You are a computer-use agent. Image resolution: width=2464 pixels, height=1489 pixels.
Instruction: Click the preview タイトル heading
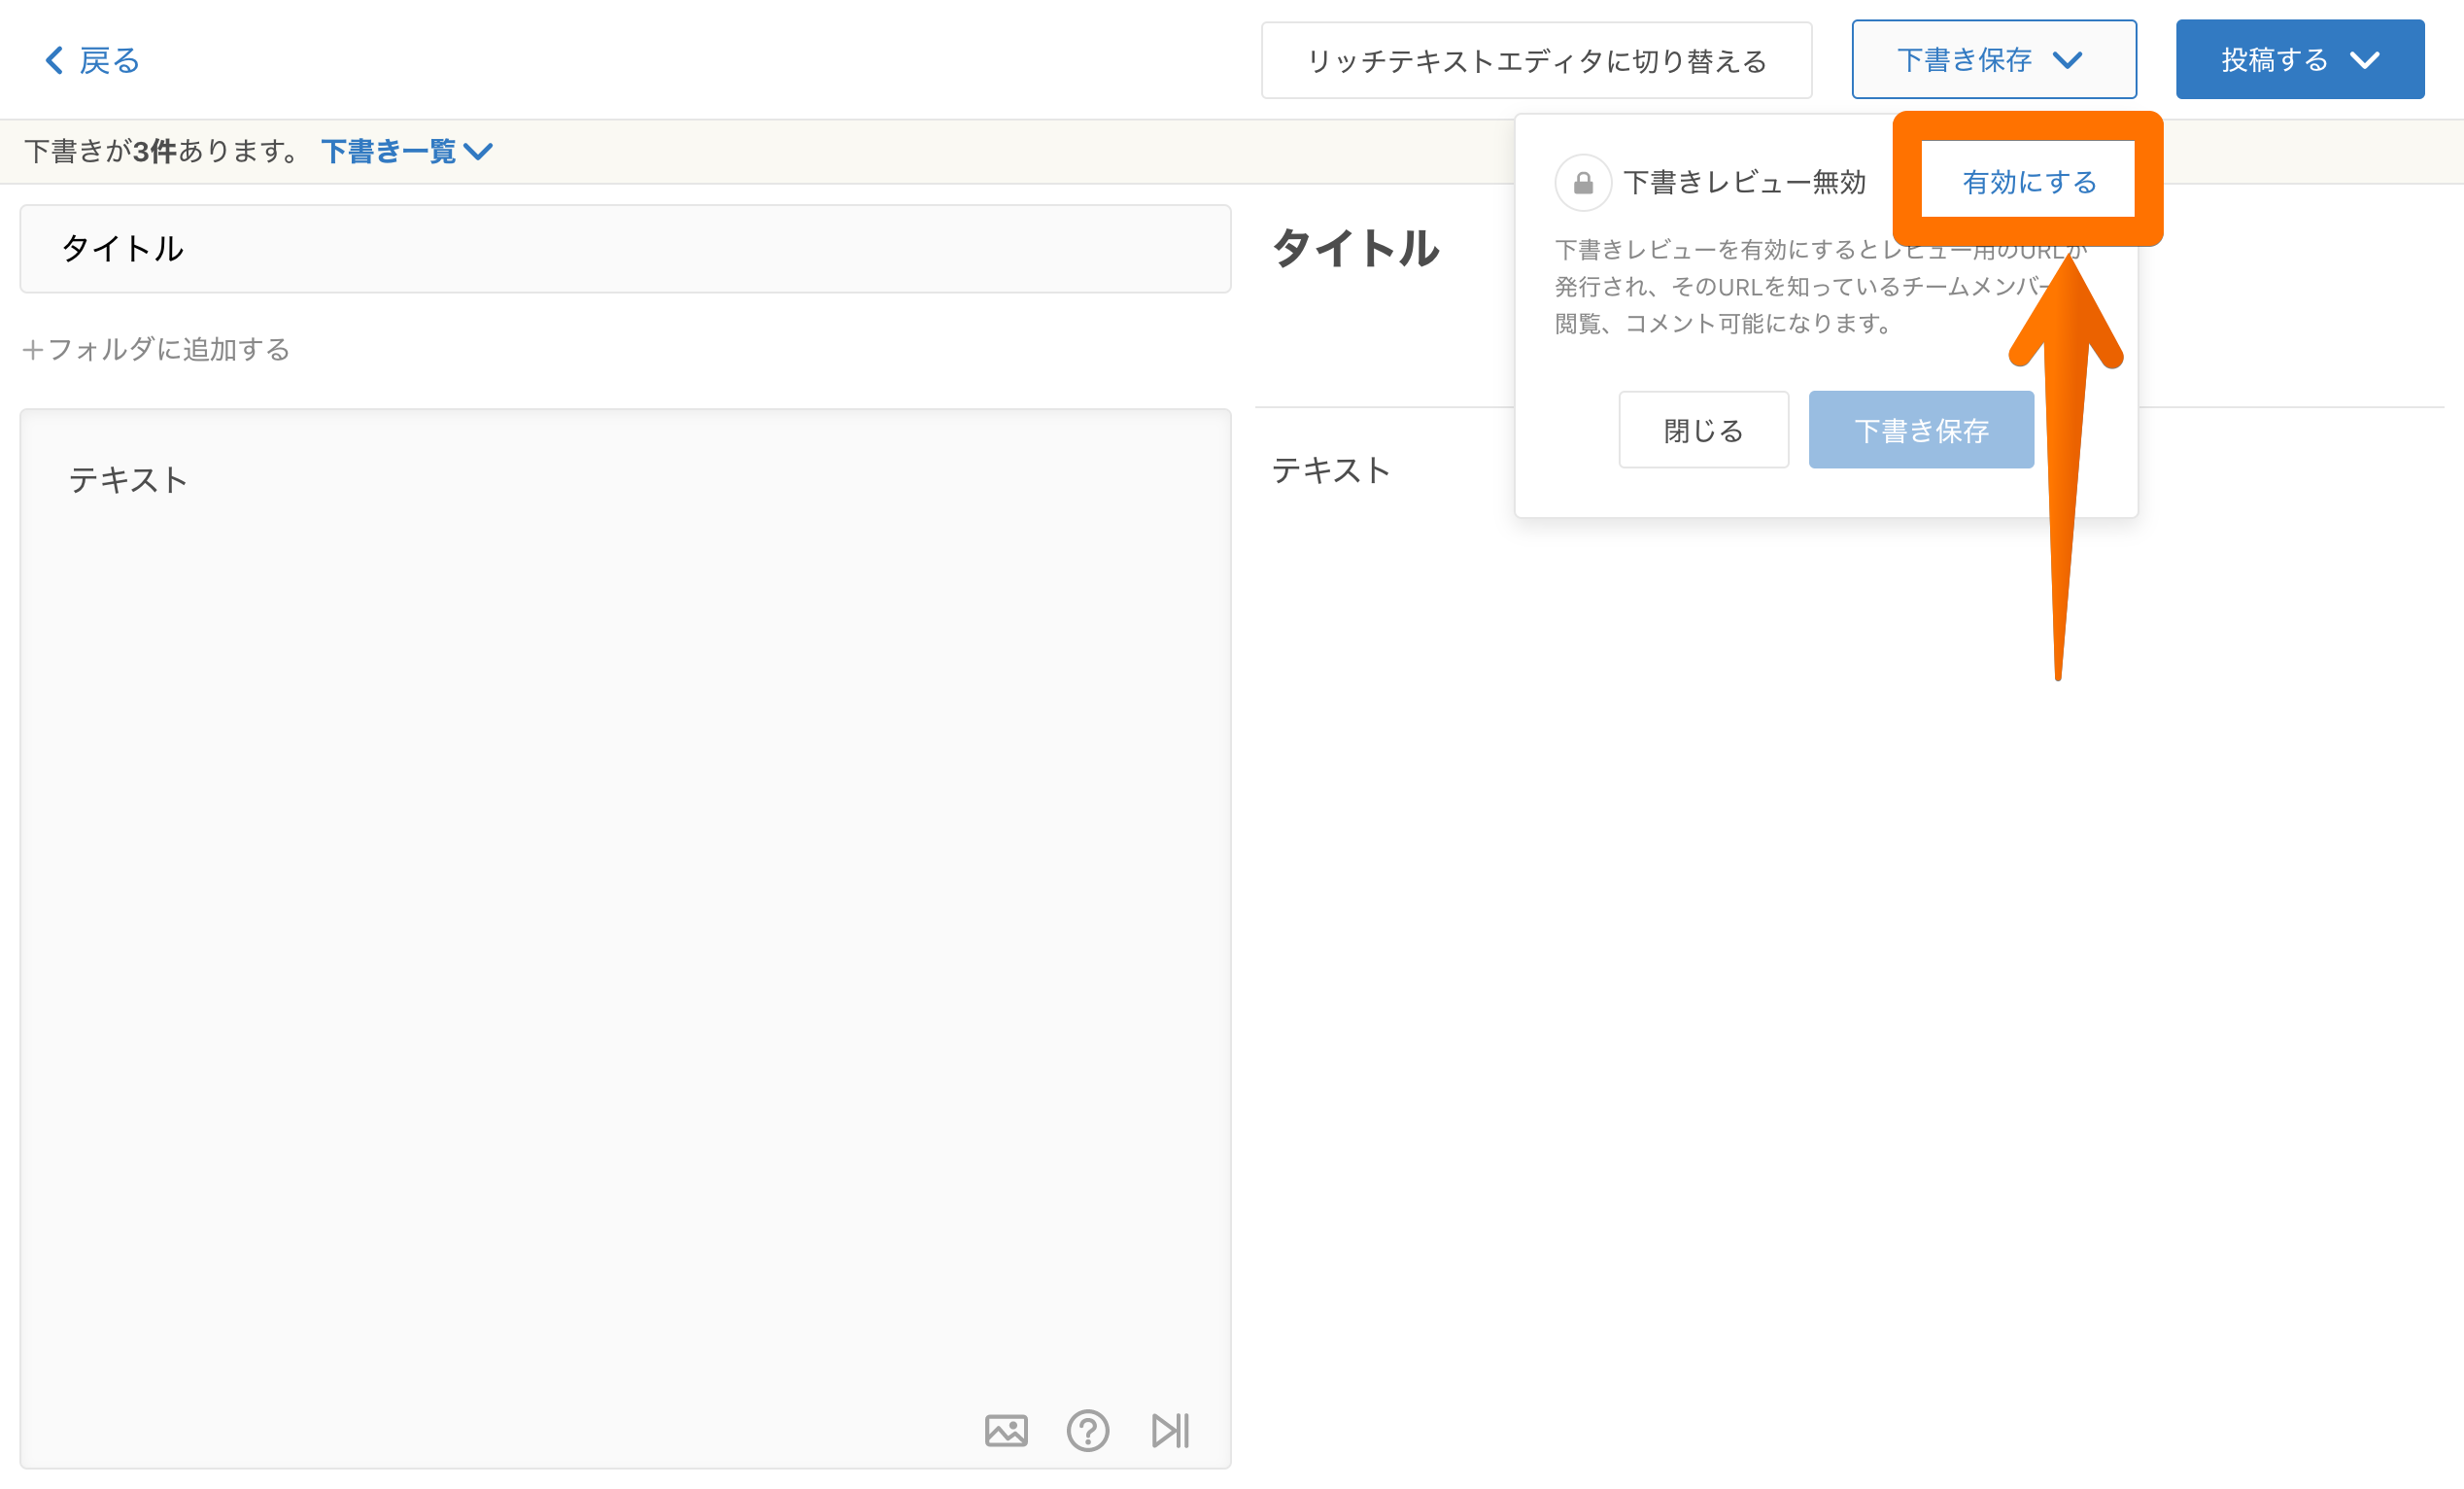(1355, 248)
